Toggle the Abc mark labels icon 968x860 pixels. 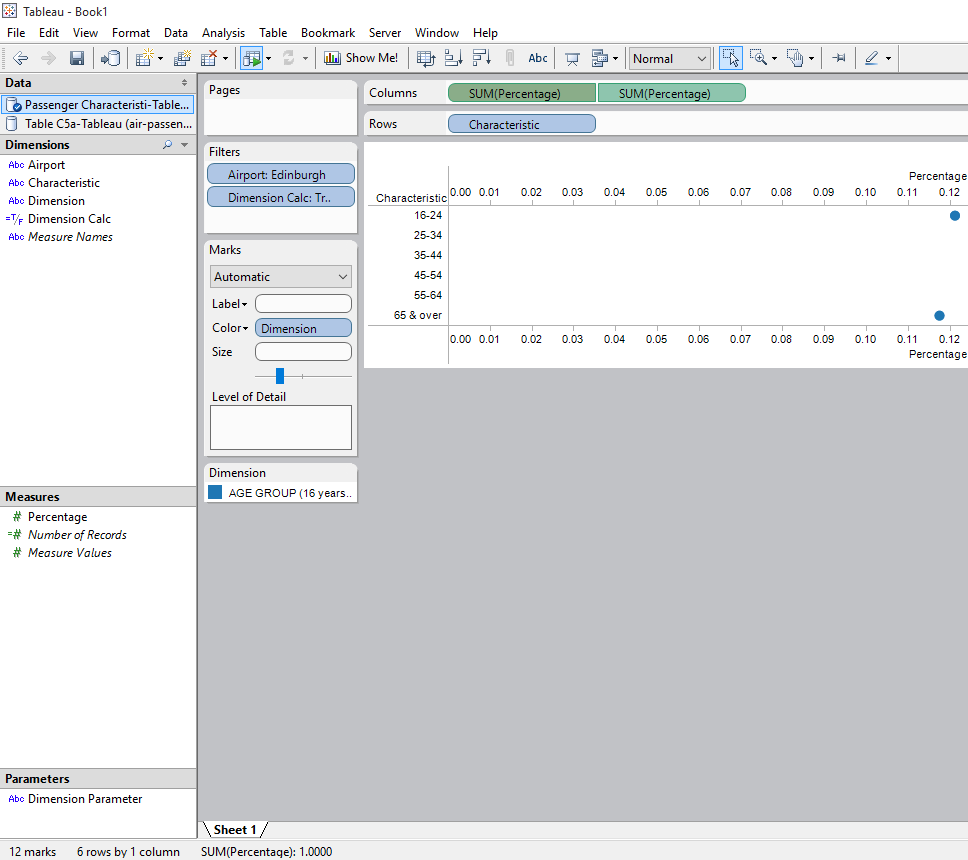point(538,58)
